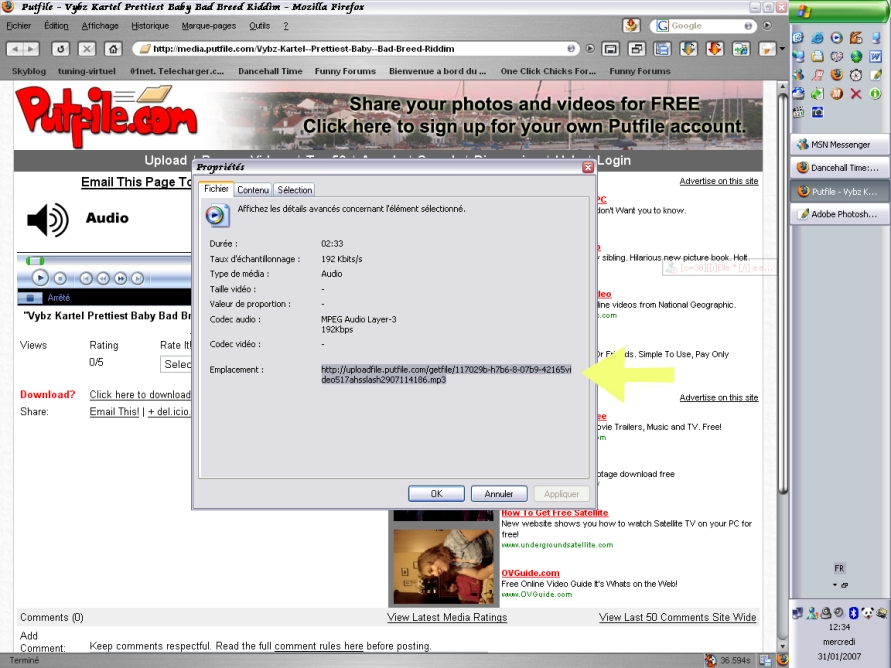
Task: Open the Affichage menu
Action: coord(100,26)
